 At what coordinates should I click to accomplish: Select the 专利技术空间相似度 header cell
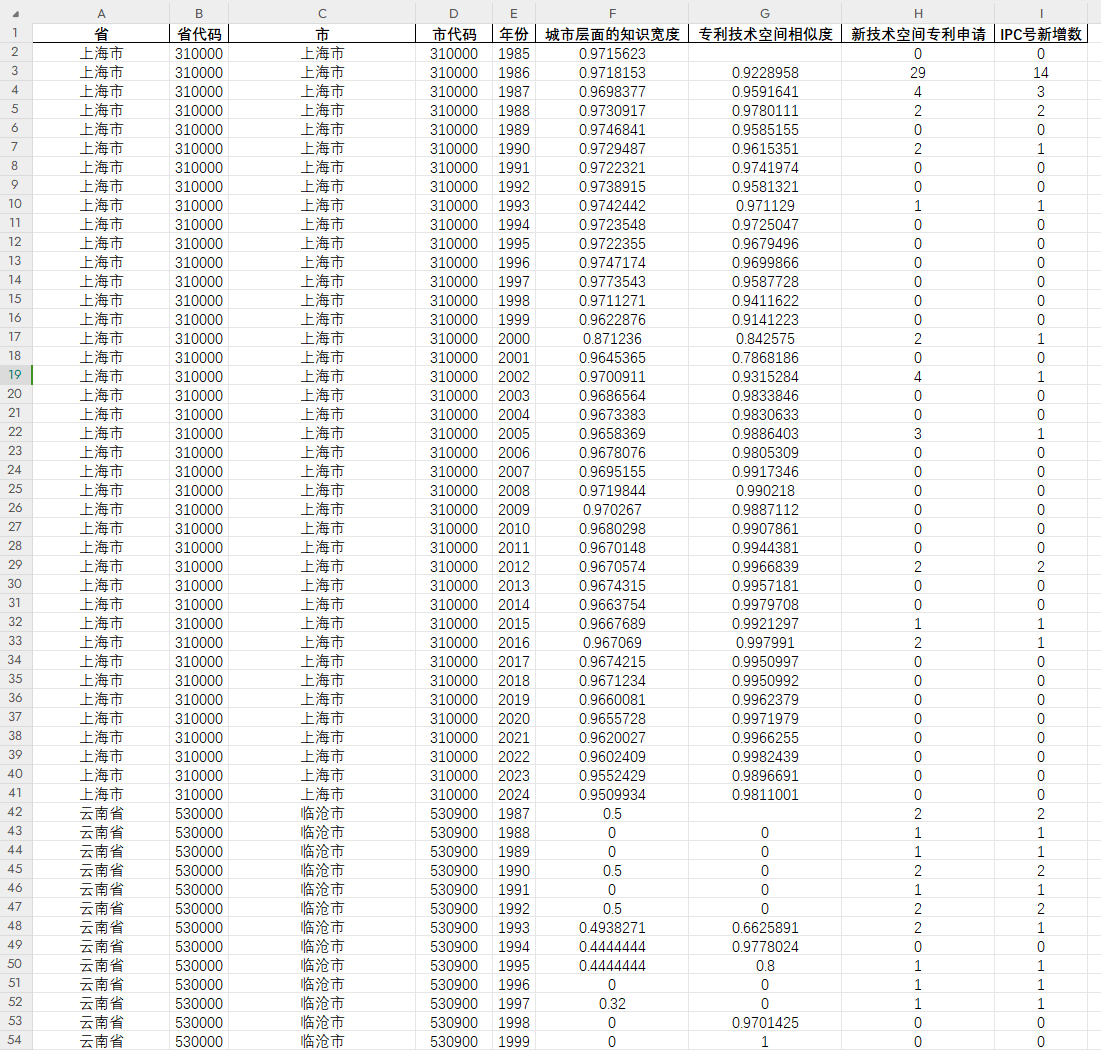(x=765, y=34)
